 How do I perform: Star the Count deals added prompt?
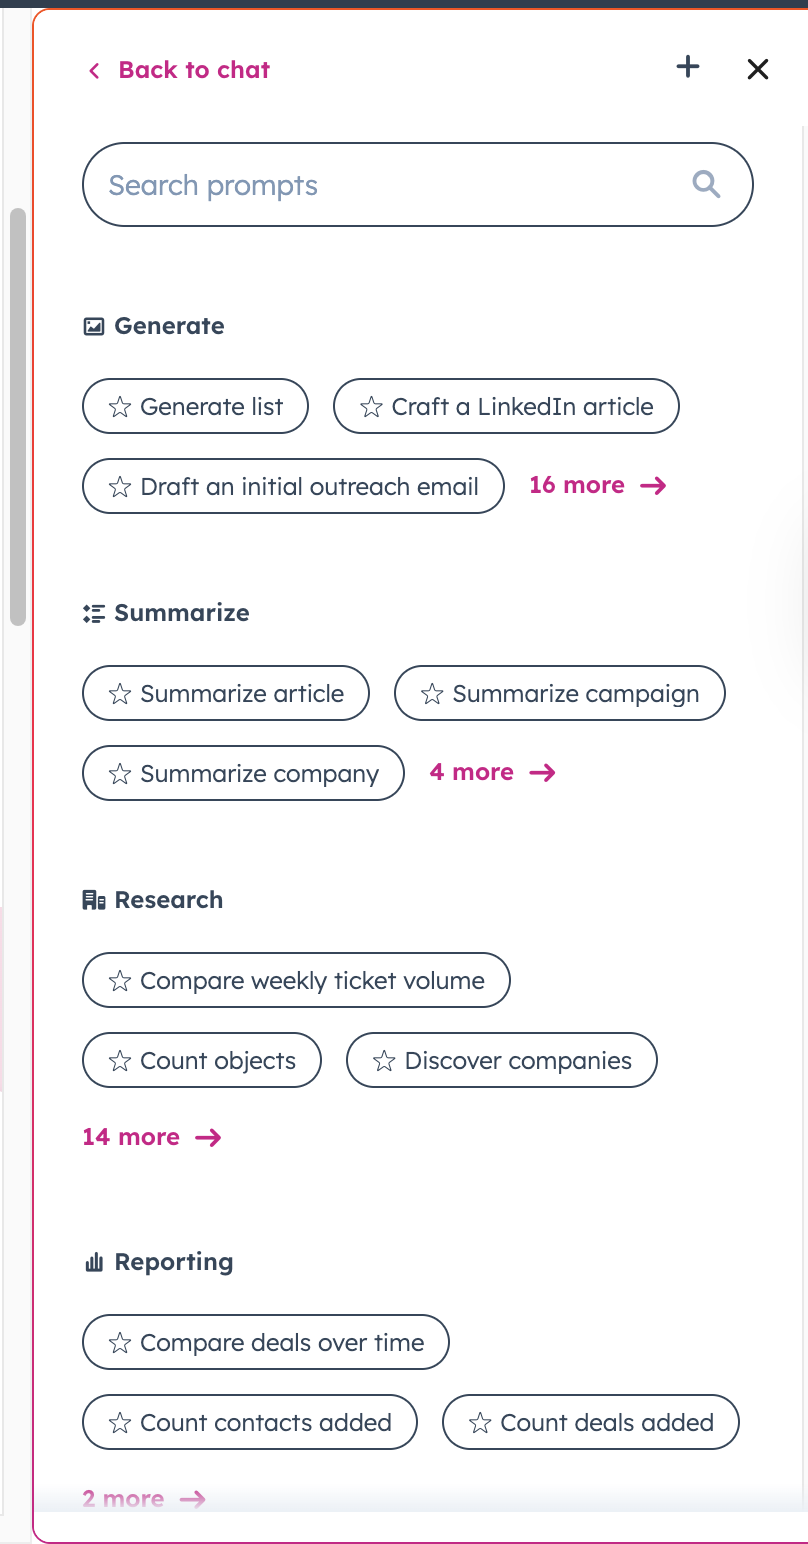[480, 1423]
